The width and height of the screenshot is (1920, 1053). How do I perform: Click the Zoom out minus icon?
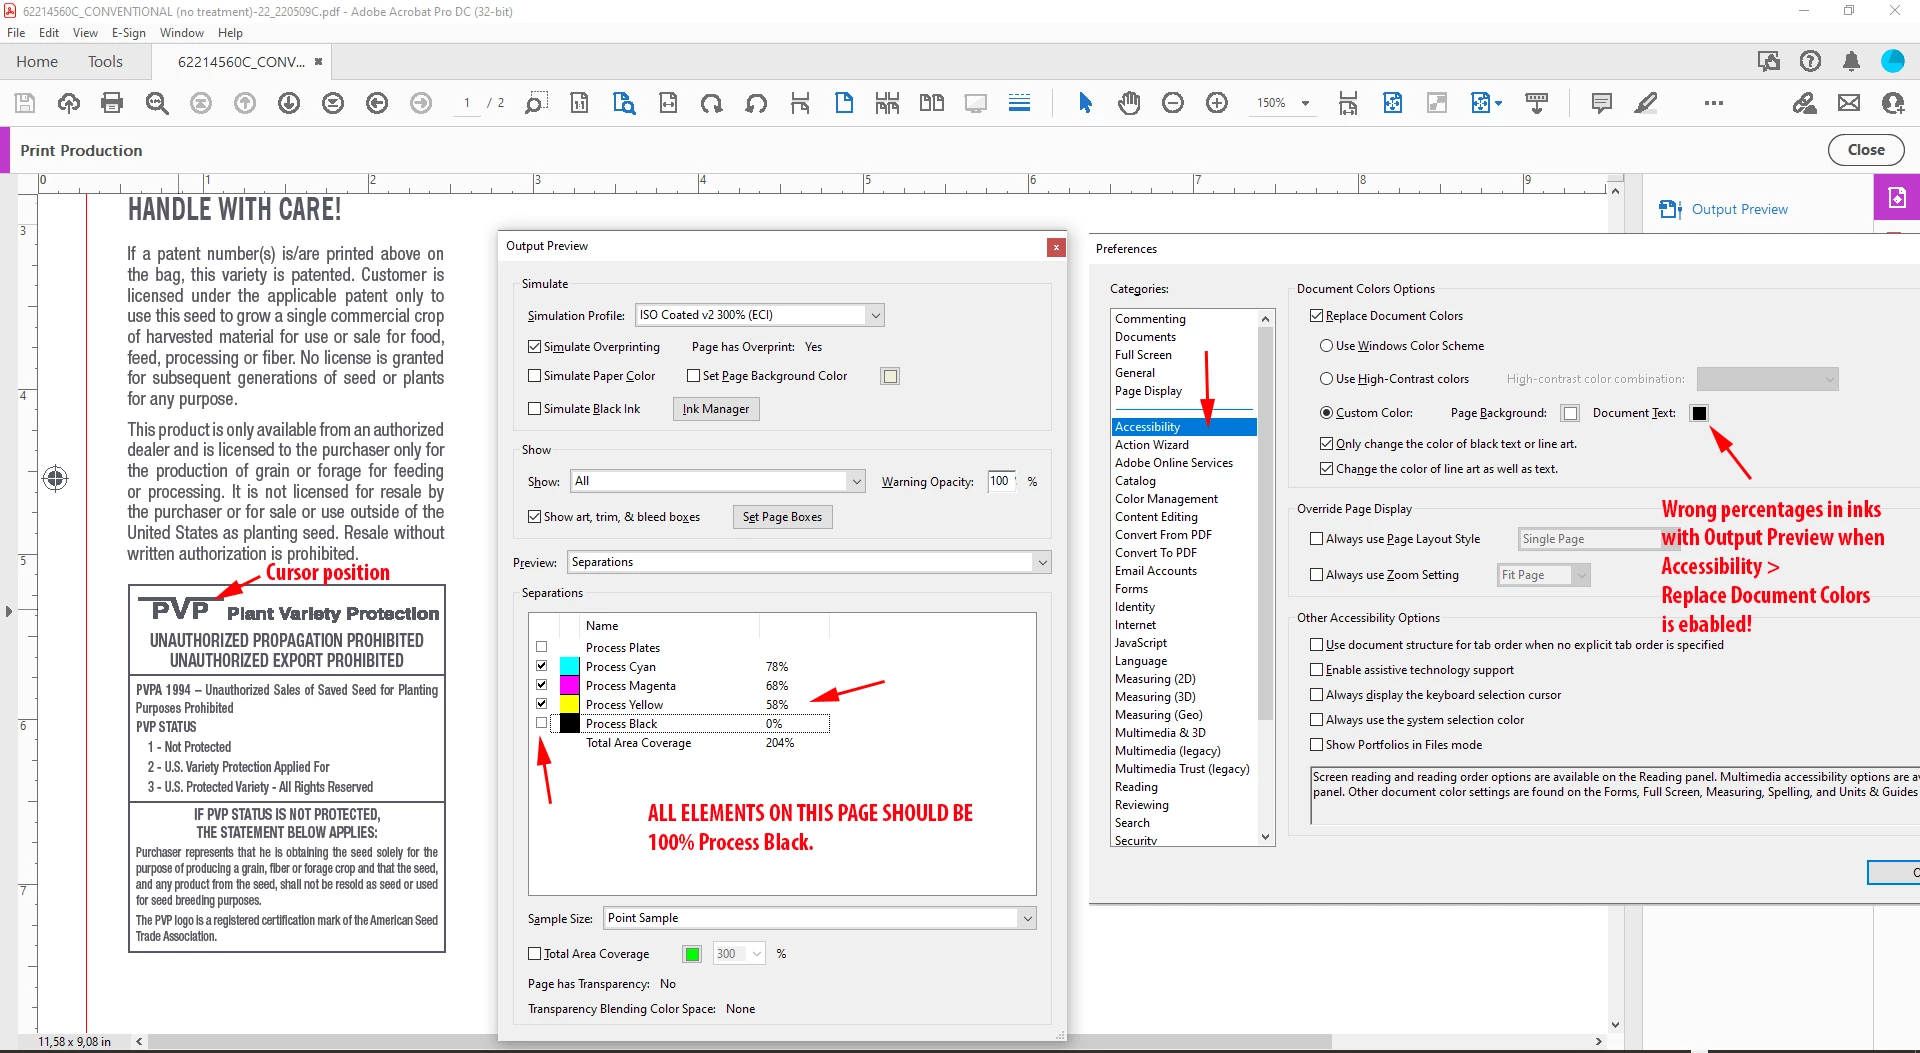tap(1173, 103)
